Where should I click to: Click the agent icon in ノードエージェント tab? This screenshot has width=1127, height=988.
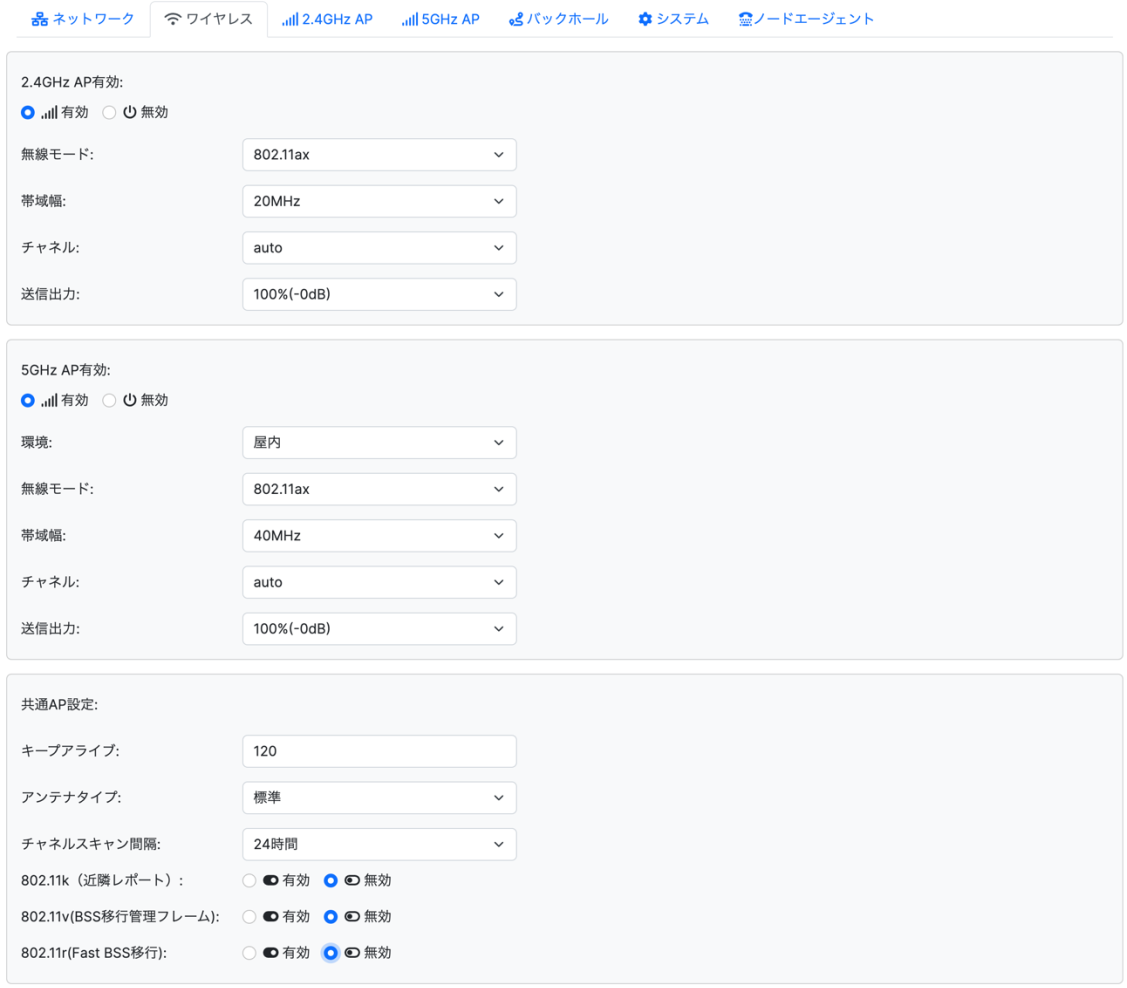click(745, 19)
